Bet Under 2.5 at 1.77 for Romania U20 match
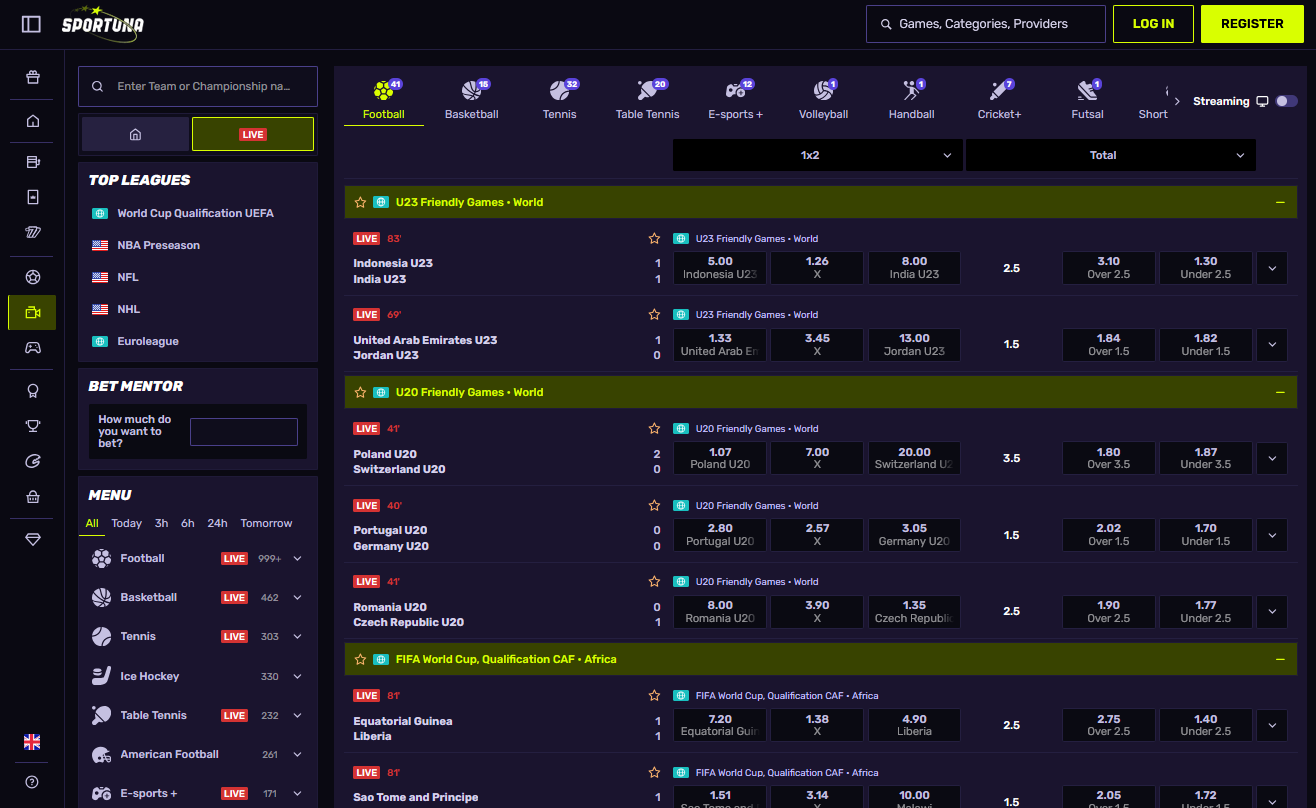The image size is (1316, 808). [x=1206, y=612]
